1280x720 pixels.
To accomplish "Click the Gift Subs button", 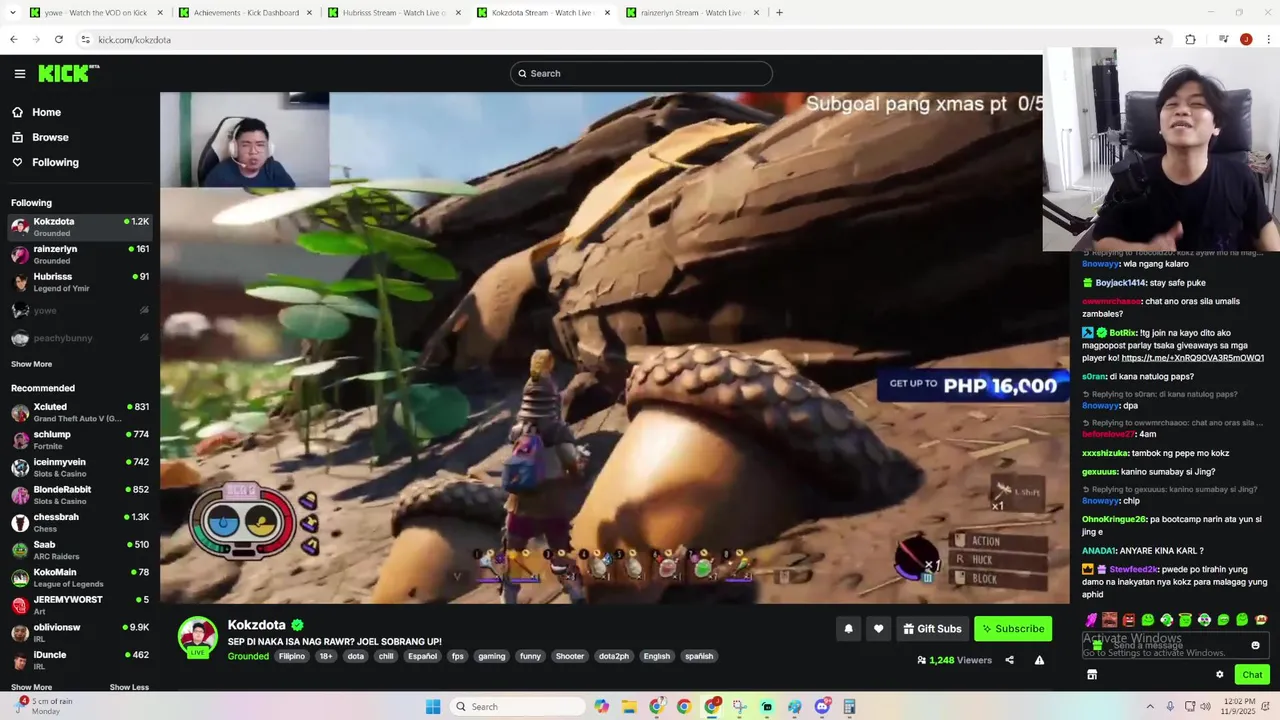I will pyautogui.click(x=932, y=629).
